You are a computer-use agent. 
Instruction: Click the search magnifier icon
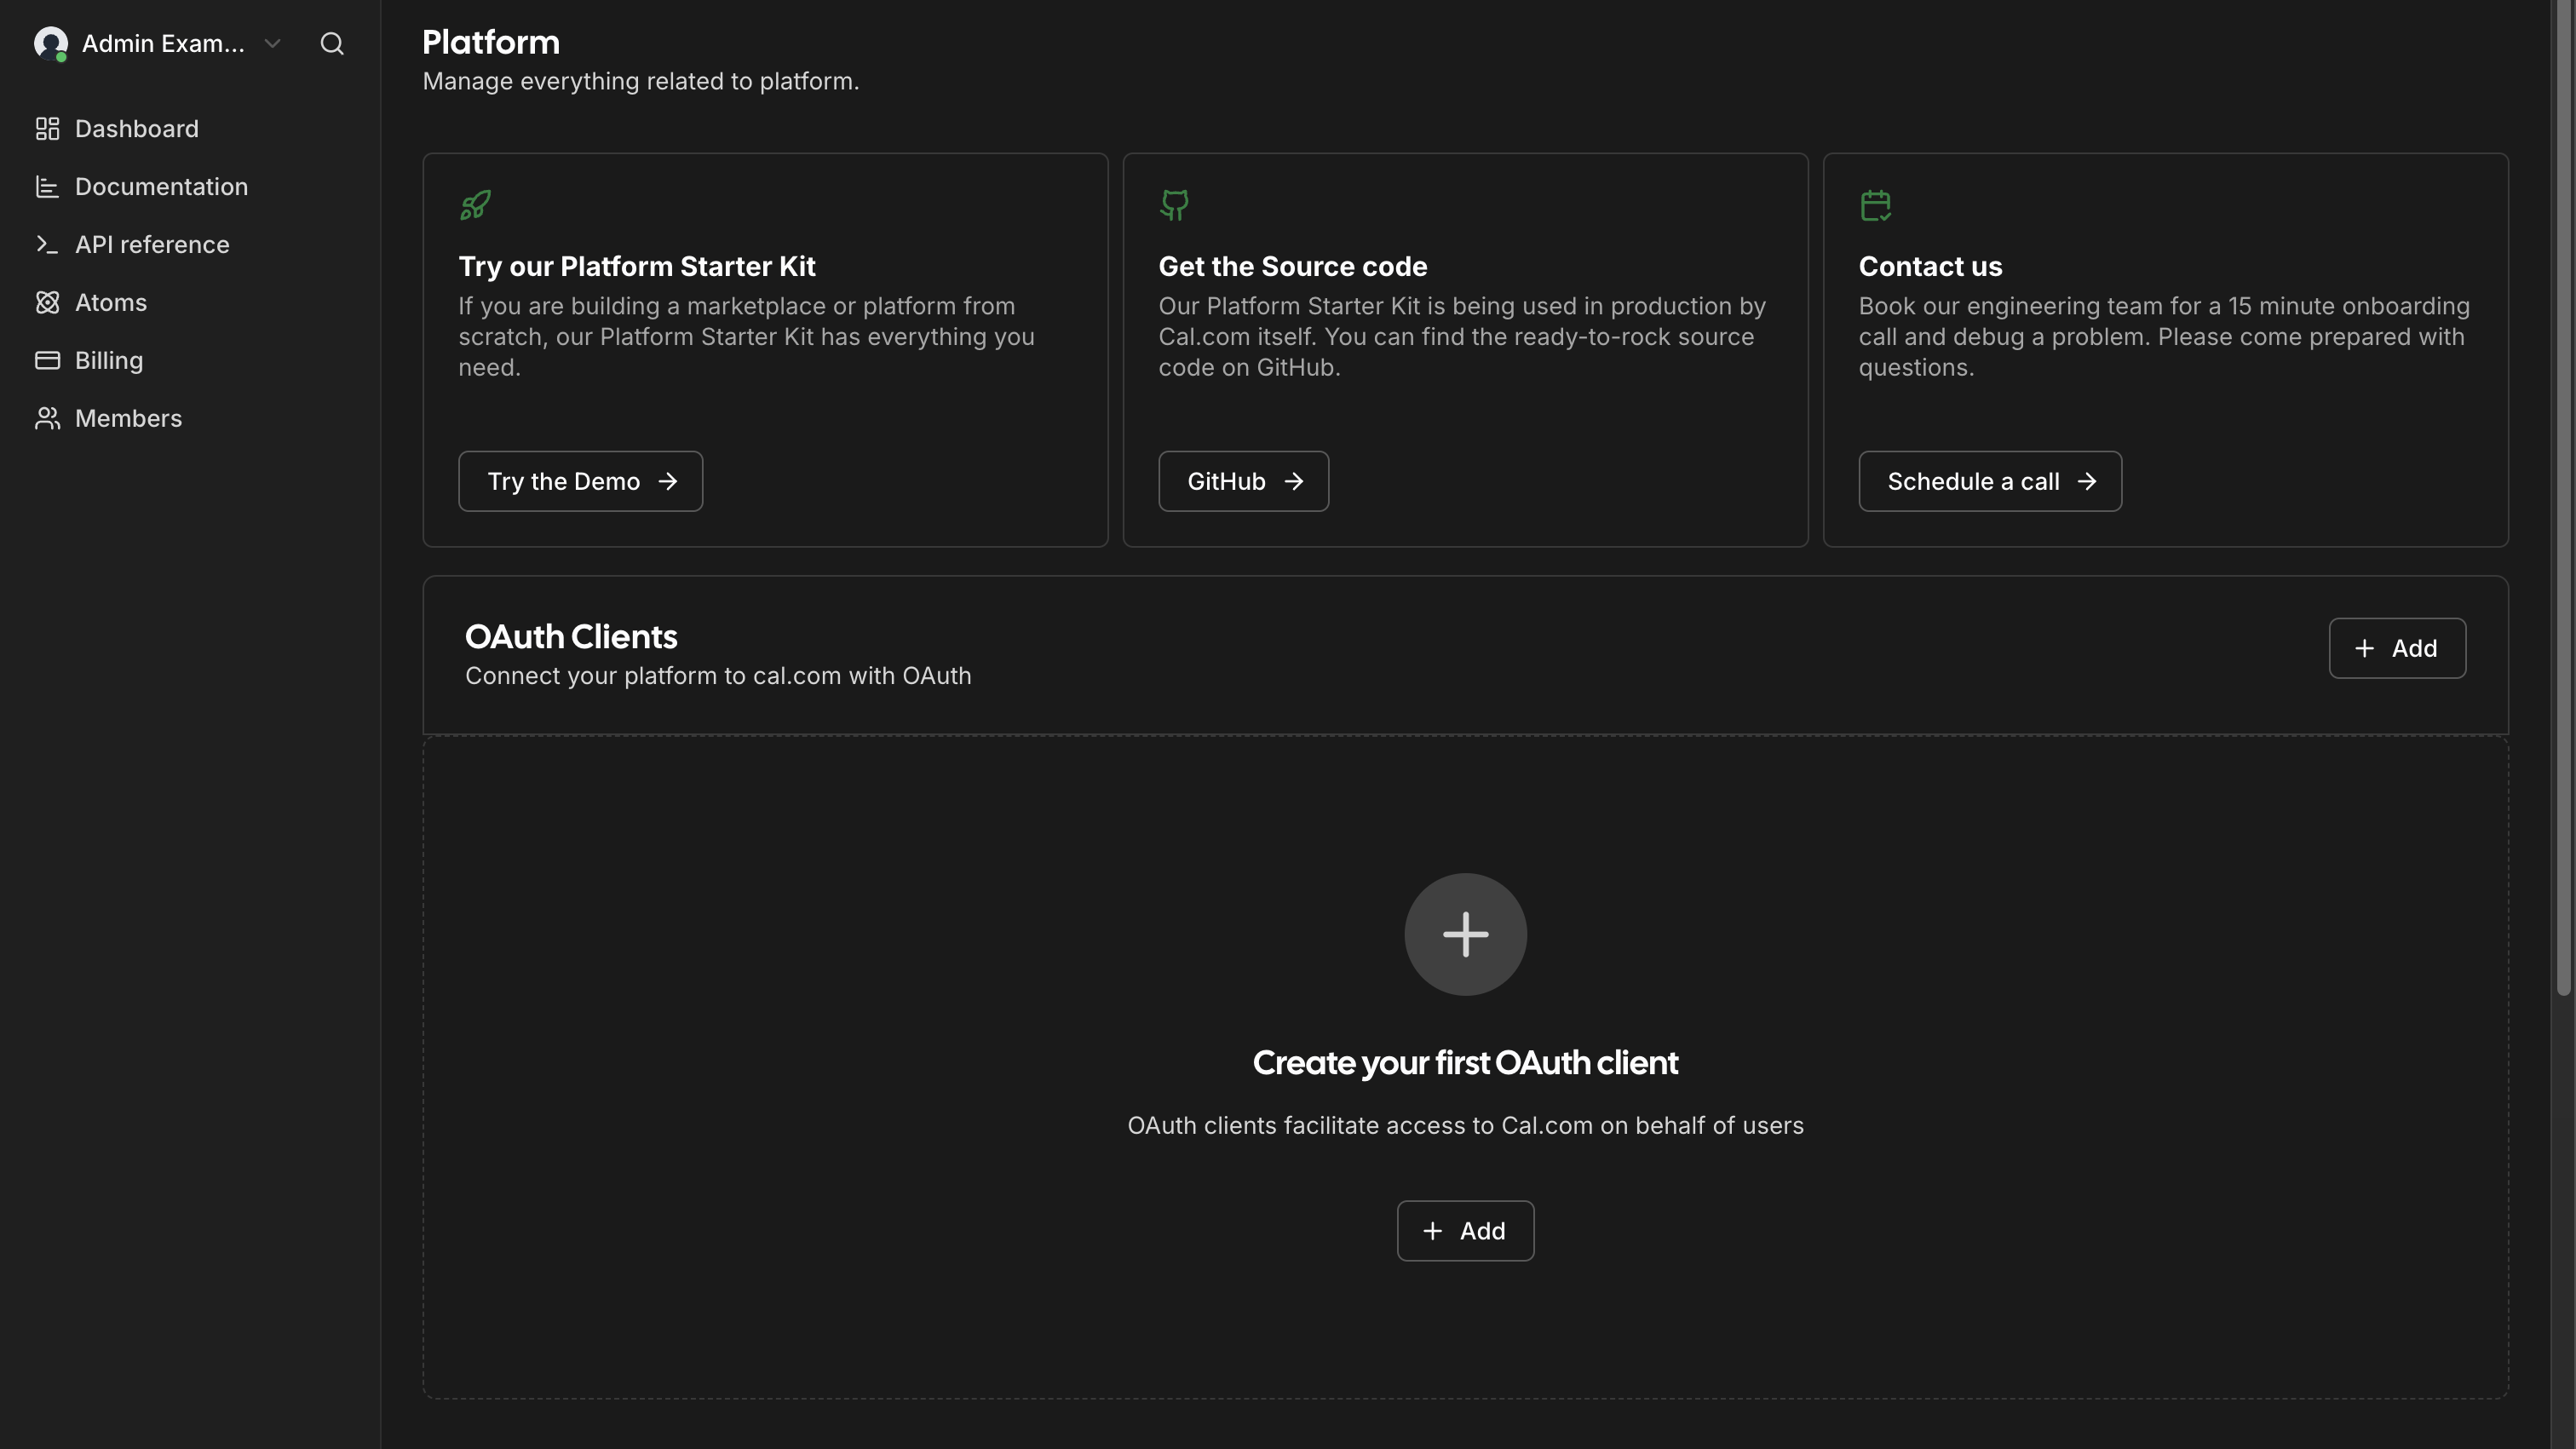[x=332, y=44]
